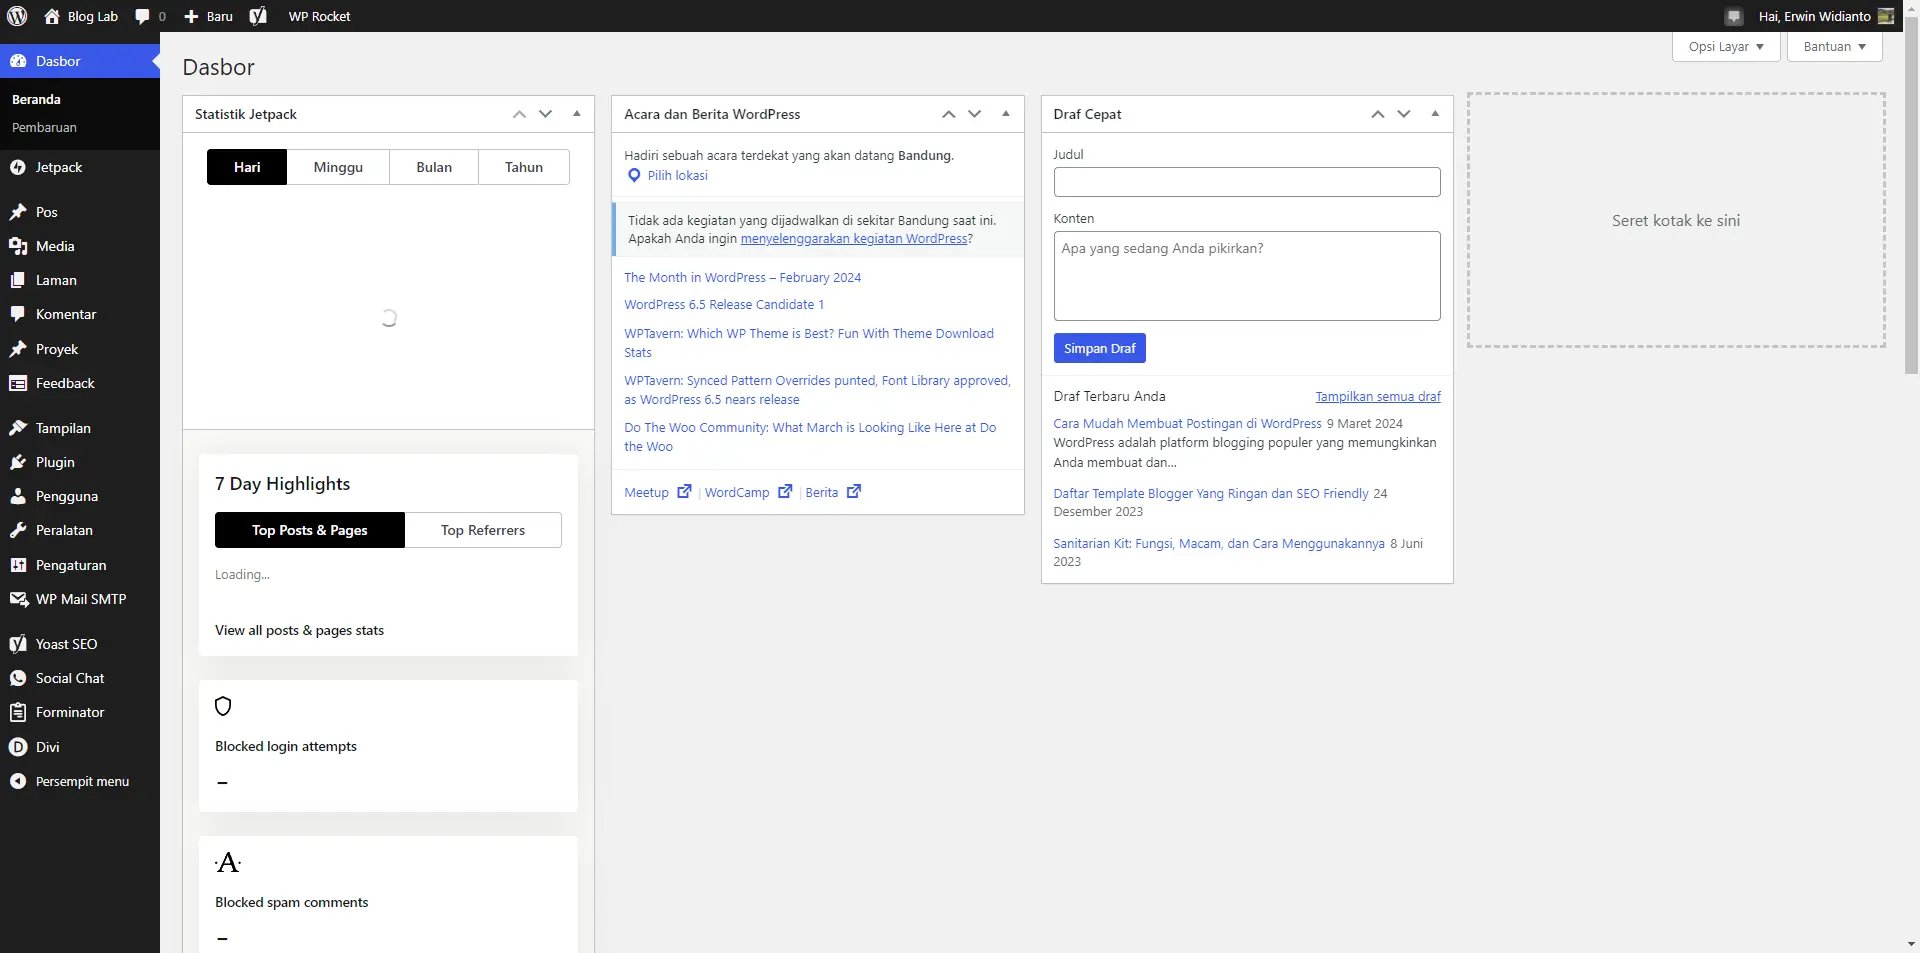
Task: Open Yoast icon in admin bar
Action: pyautogui.click(x=258, y=16)
